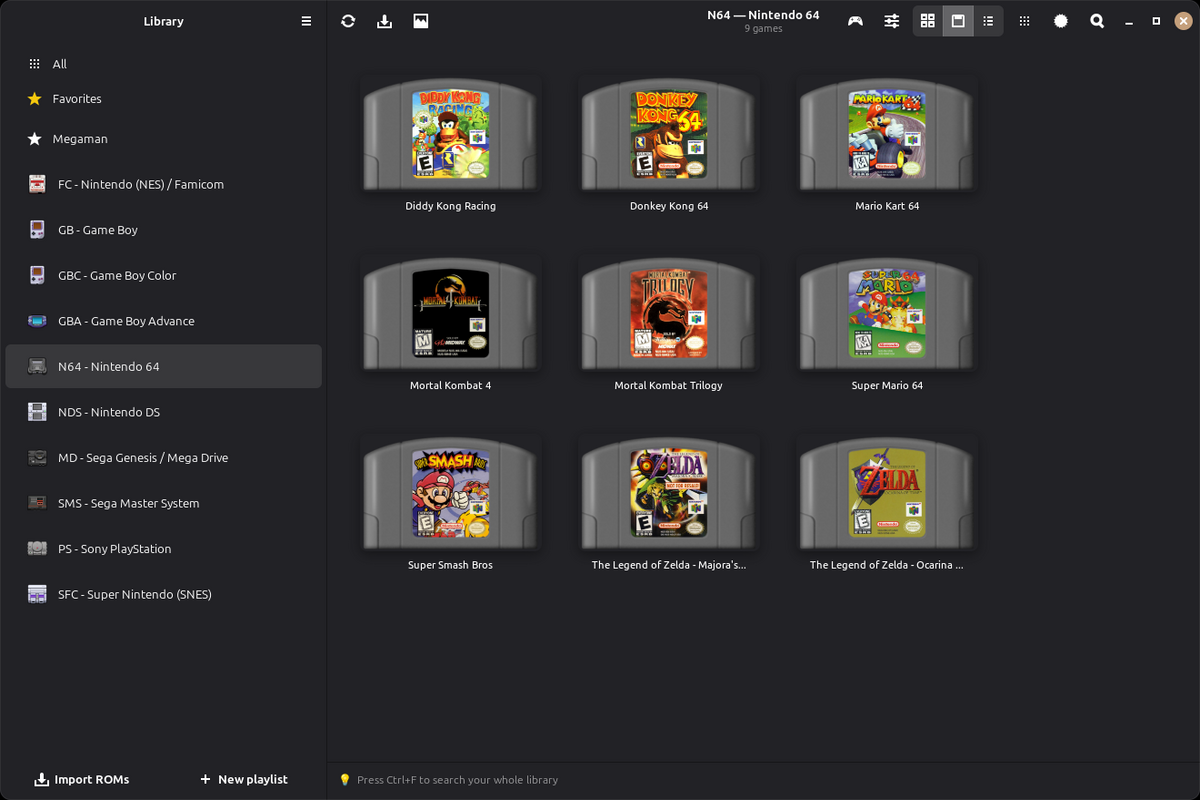This screenshot has height=800, width=1200.
Task: Select GBA - Game Boy Advance platform
Action: (164, 321)
